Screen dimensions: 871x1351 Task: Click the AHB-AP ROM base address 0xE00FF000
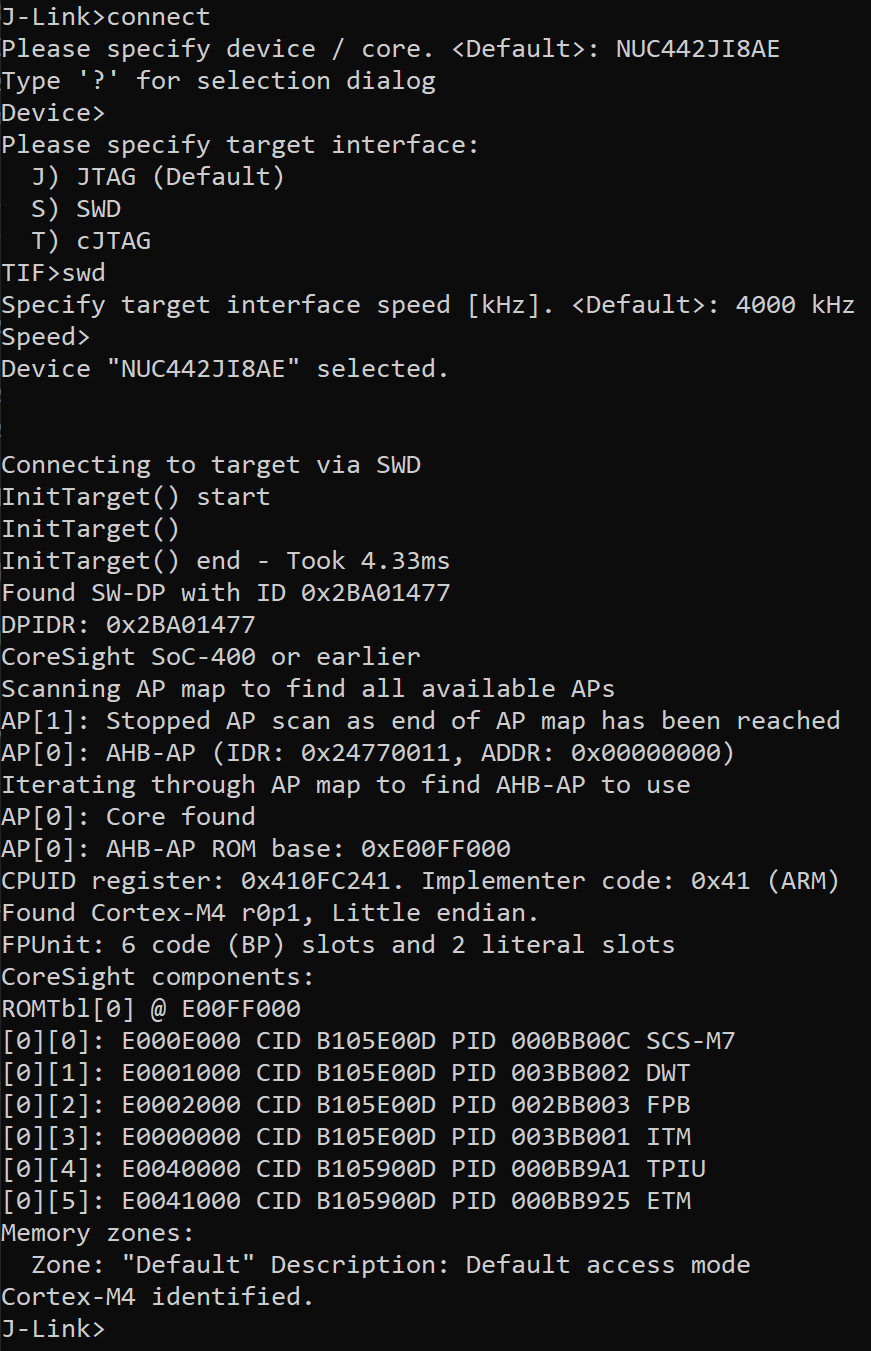[435, 849]
